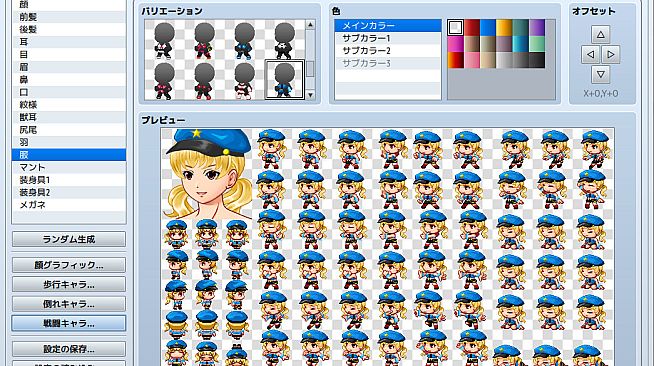Select メインカラー in the color list
This screenshot has width=654, height=366.
[x=388, y=25]
